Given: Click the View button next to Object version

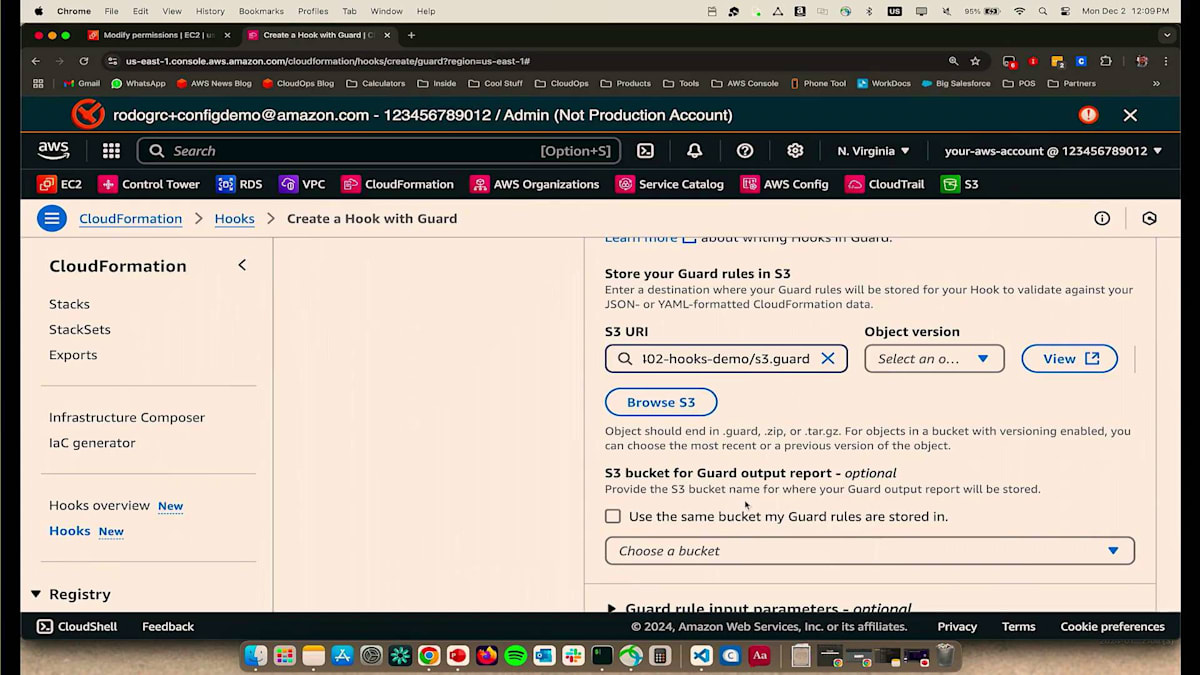Looking at the screenshot, I should [x=1069, y=359].
